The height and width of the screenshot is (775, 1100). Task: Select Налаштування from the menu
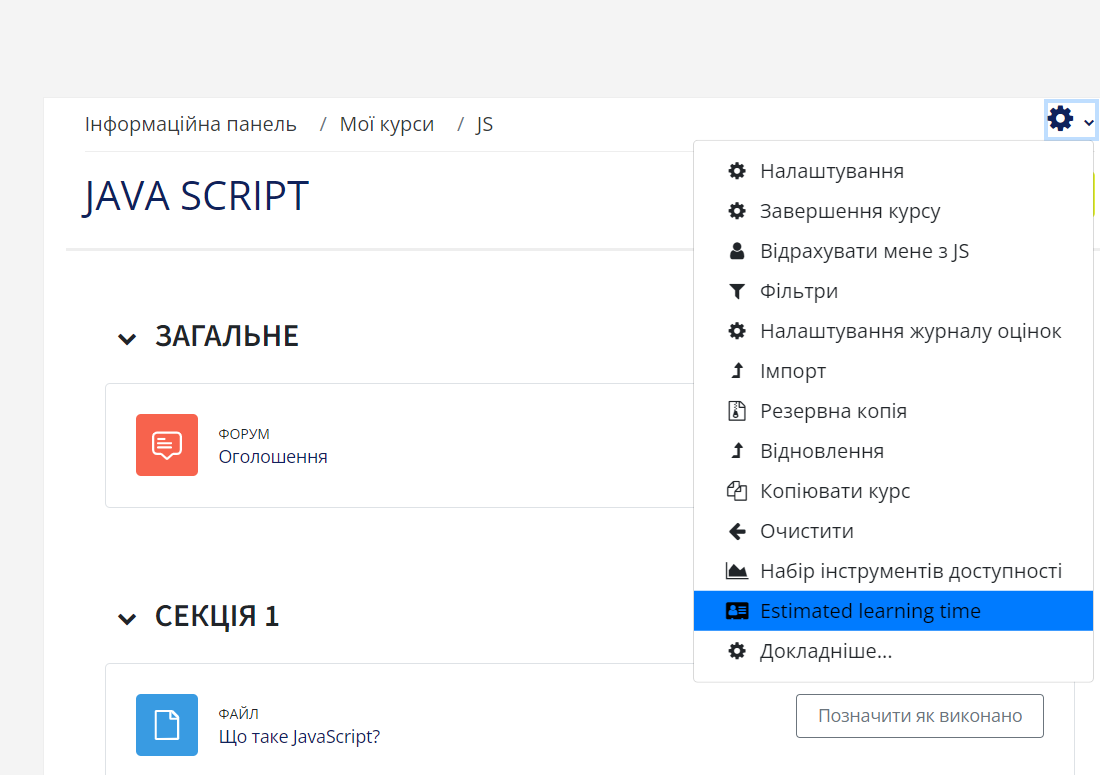click(832, 170)
